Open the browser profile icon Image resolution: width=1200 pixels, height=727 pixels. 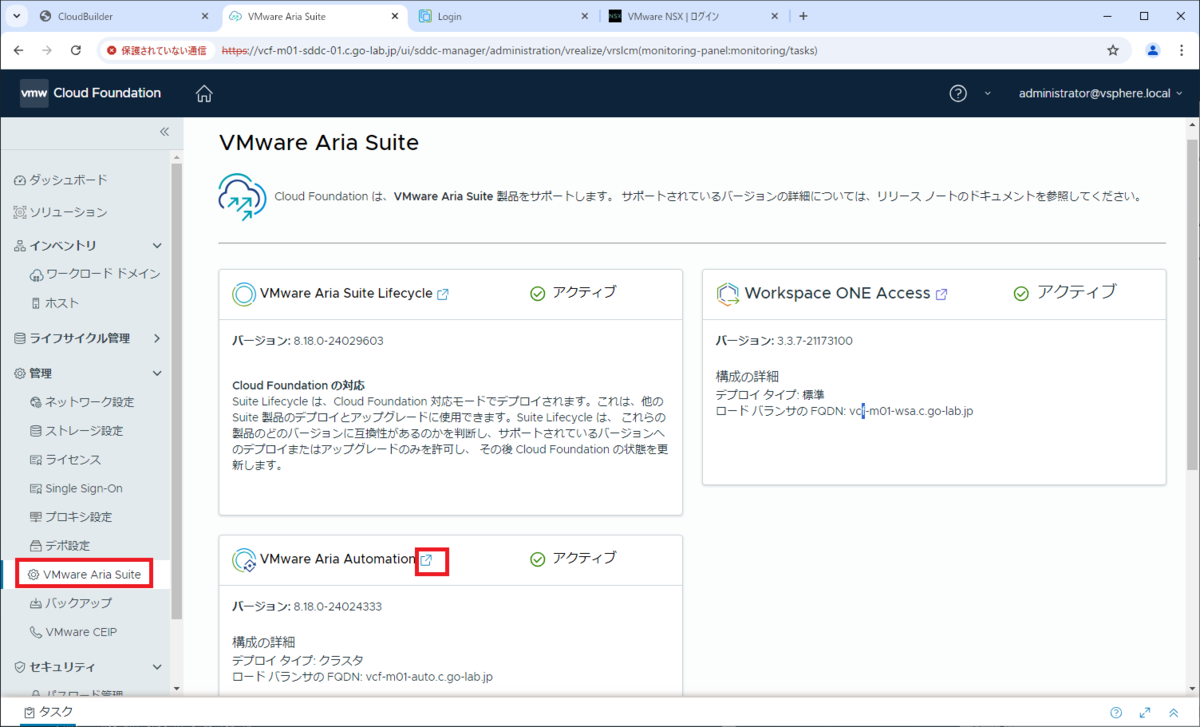click(x=1153, y=50)
